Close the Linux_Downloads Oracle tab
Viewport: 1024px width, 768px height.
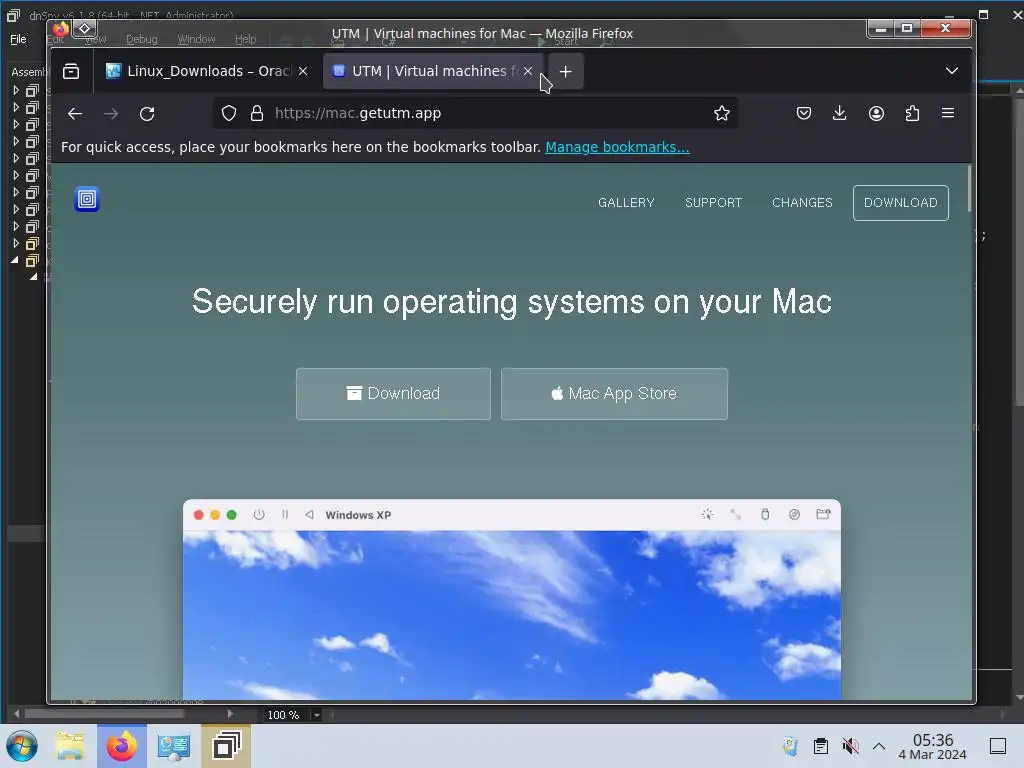pyautogui.click(x=303, y=71)
